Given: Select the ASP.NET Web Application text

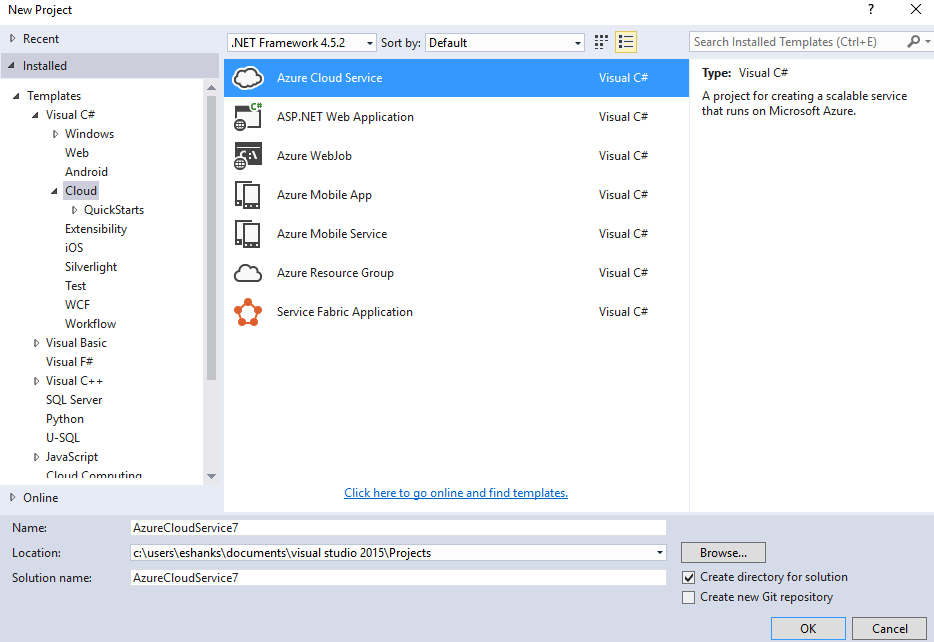Looking at the screenshot, I should (x=345, y=117).
